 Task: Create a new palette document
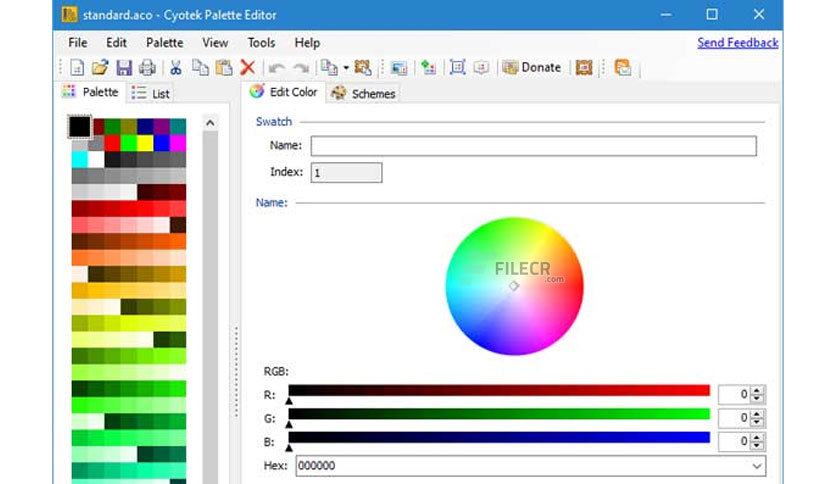(x=77, y=68)
